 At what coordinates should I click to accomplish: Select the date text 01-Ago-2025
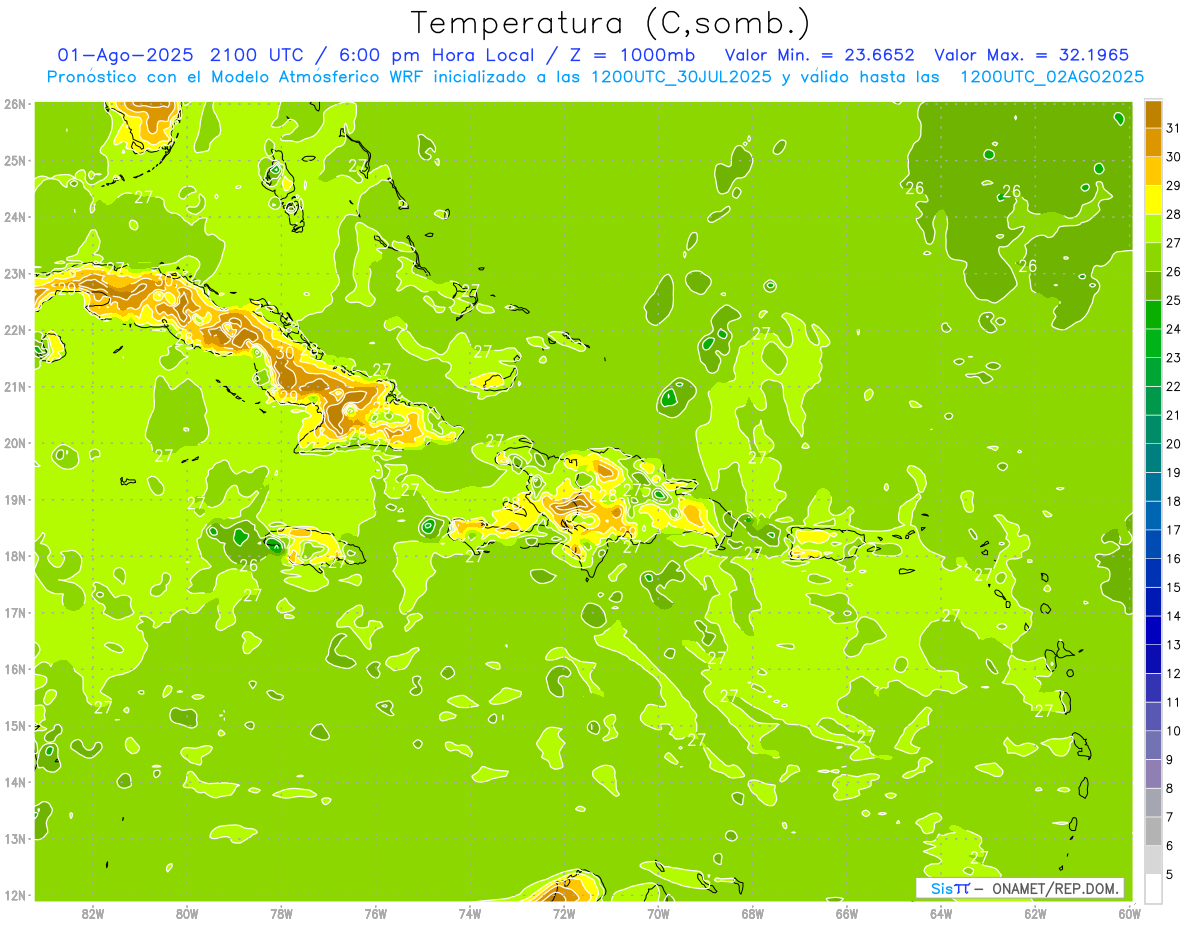pyautogui.click(x=126, y=55)
